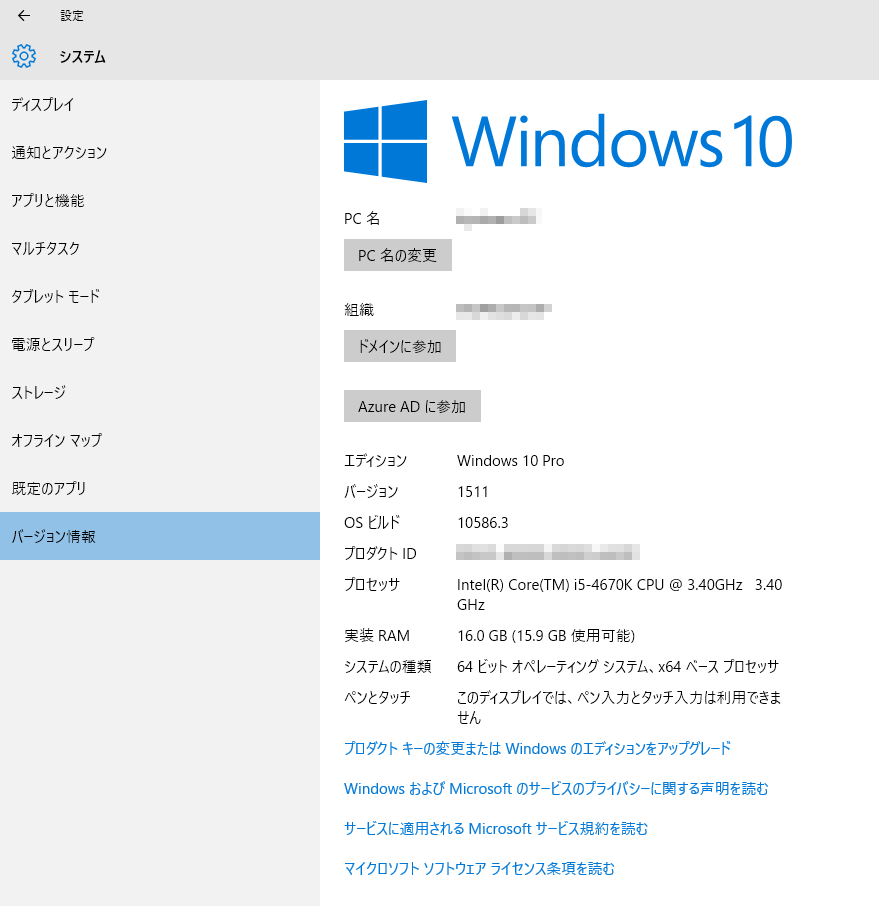Click the OS build value 10586.3
Screen dimensions: 879x906
483,523
